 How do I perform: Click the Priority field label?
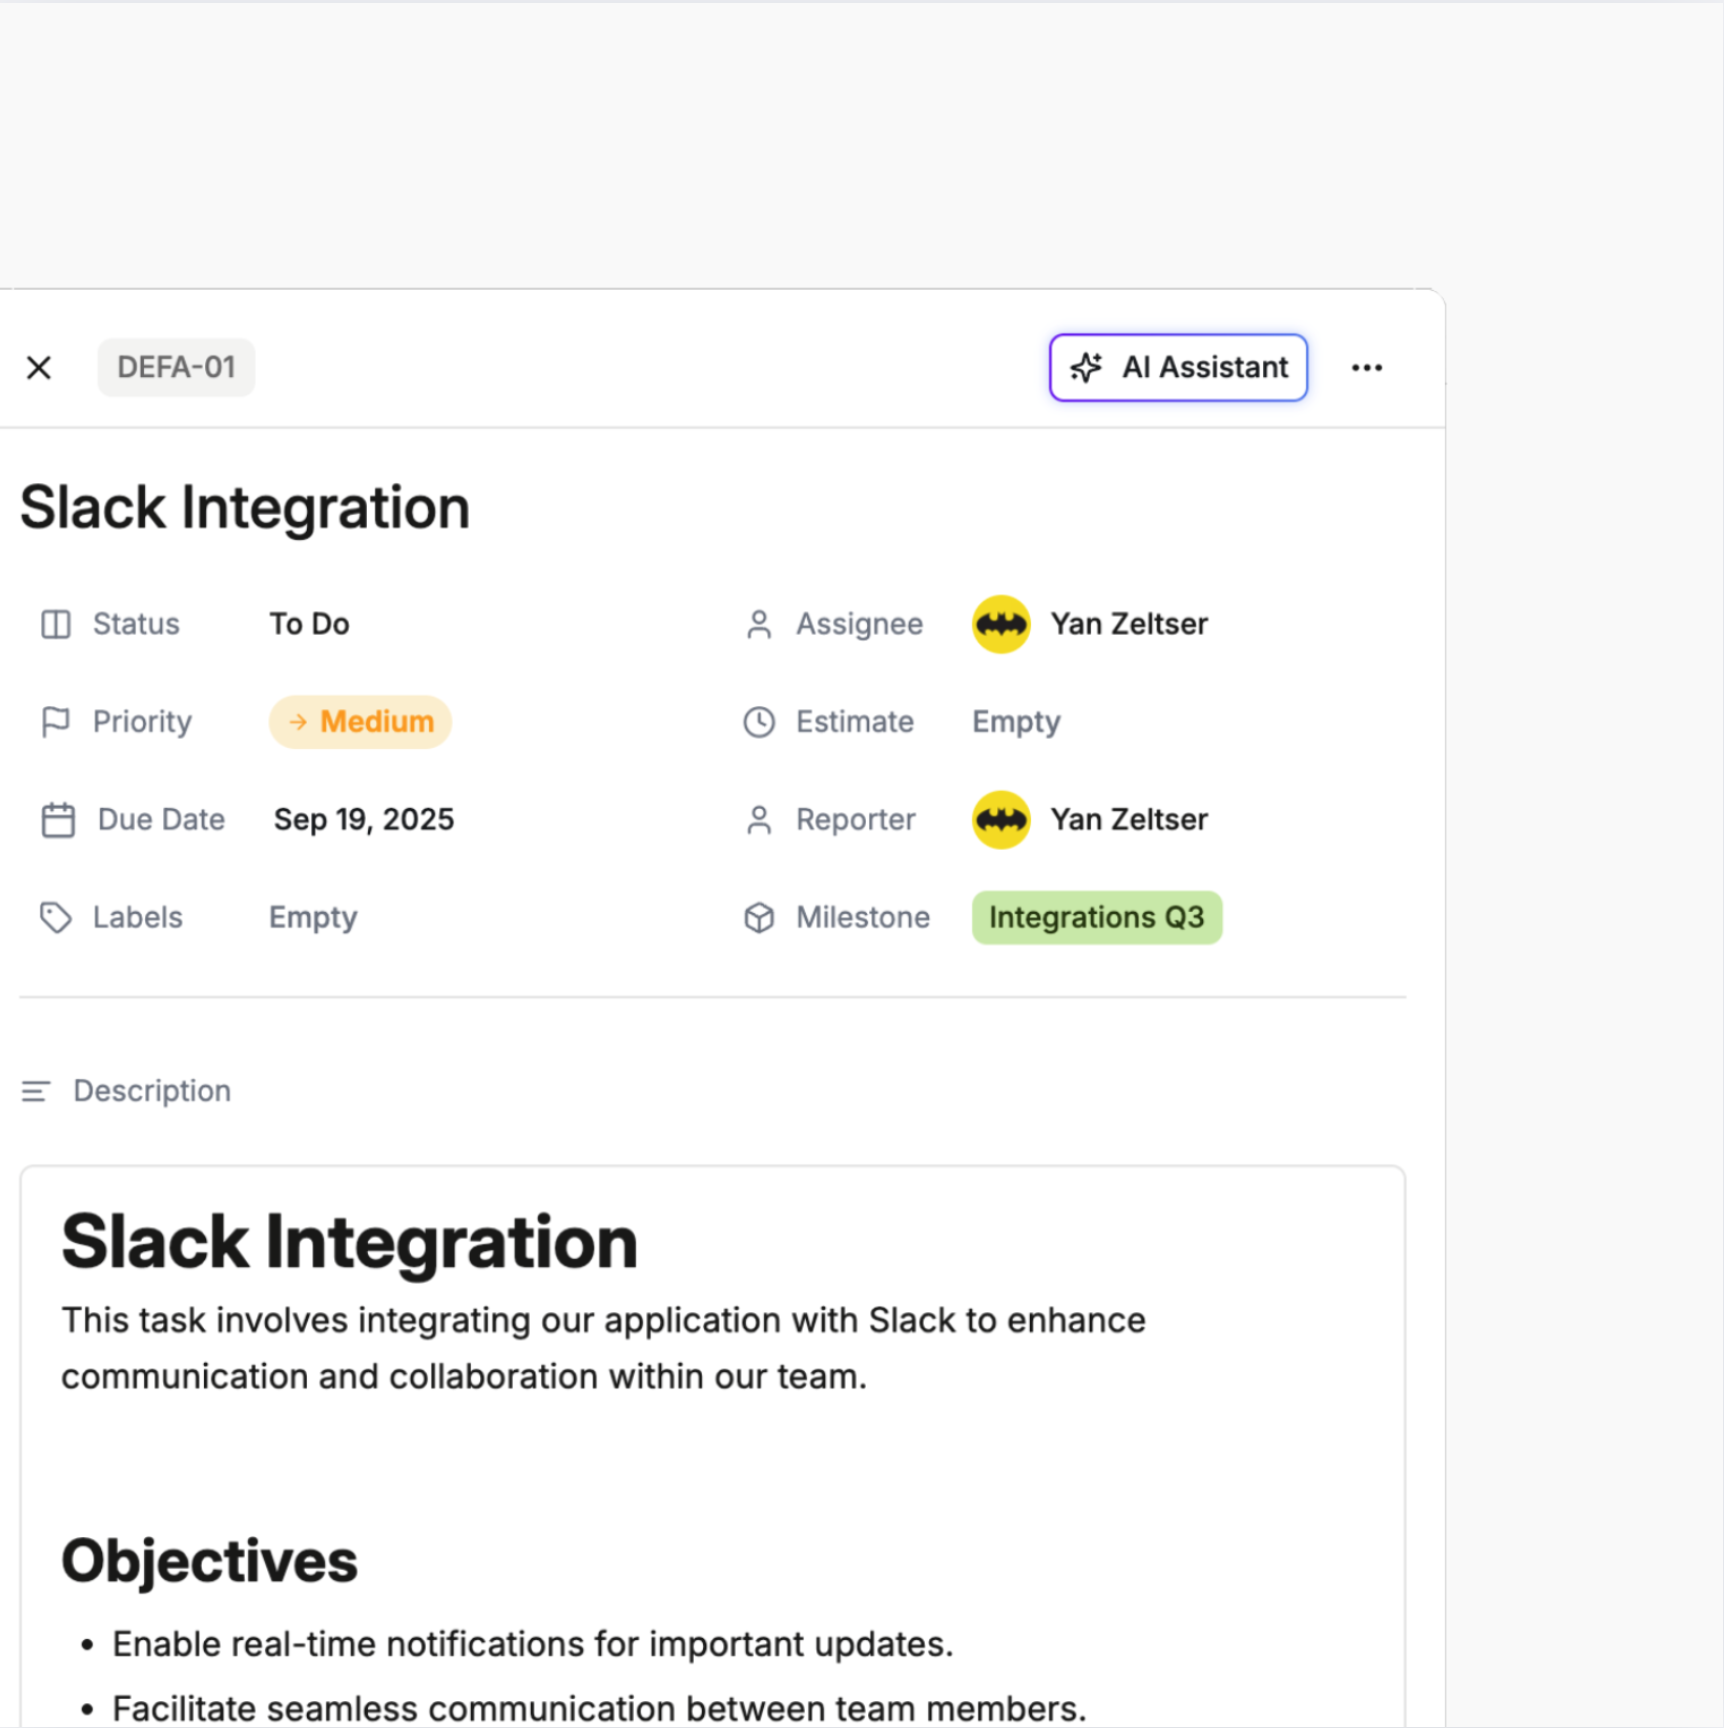pos(142,722)
